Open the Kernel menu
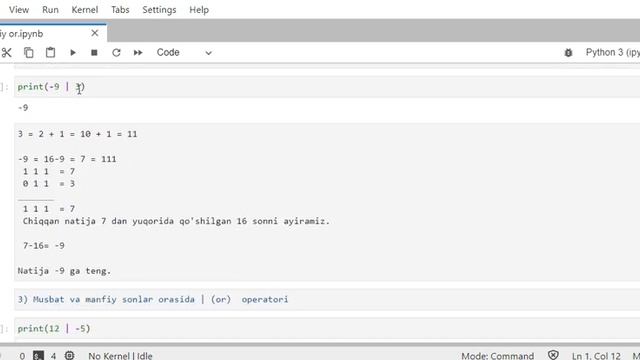Screen dimensions: 640x360 tap(84, 10)
